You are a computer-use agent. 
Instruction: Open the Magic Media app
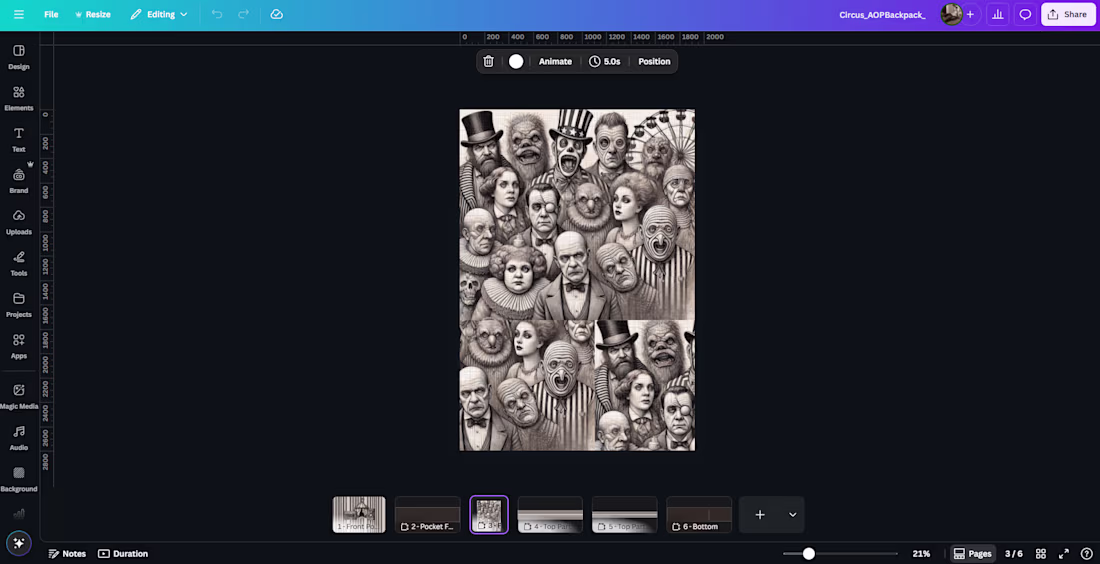pyautogui.click(x=19, y=396)
